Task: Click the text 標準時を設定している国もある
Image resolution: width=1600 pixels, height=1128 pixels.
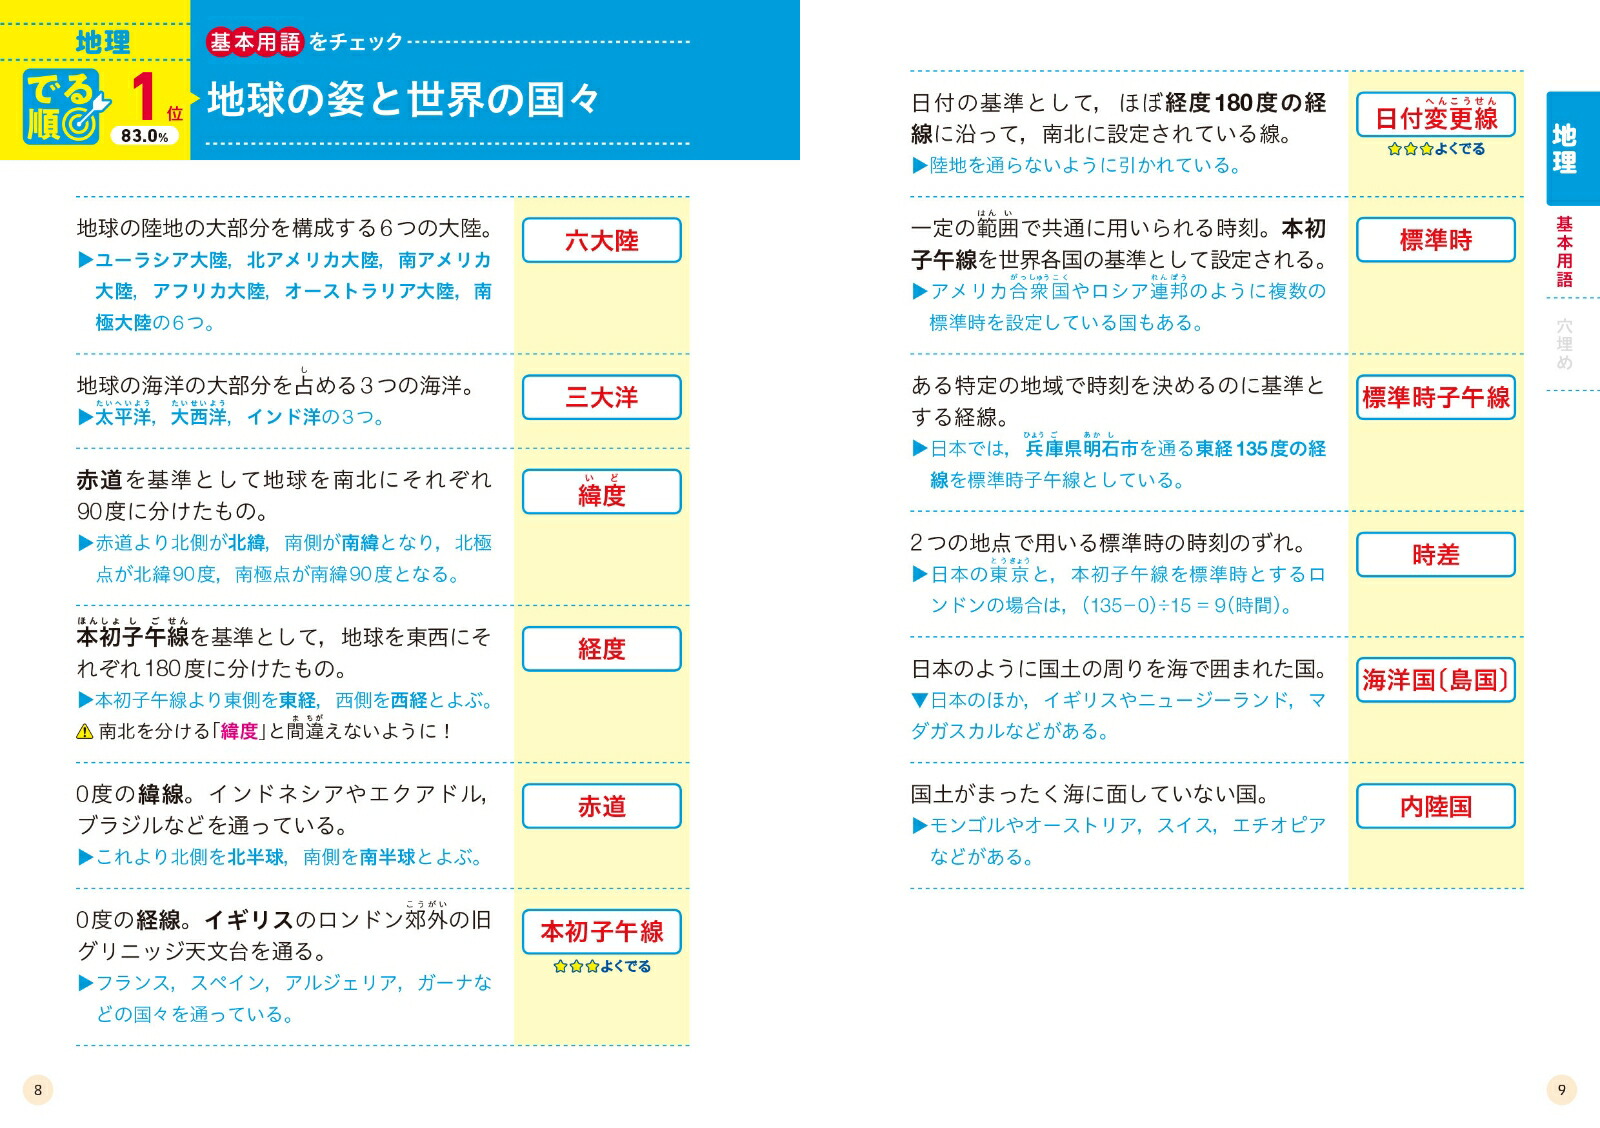Action: point(1068,323)
